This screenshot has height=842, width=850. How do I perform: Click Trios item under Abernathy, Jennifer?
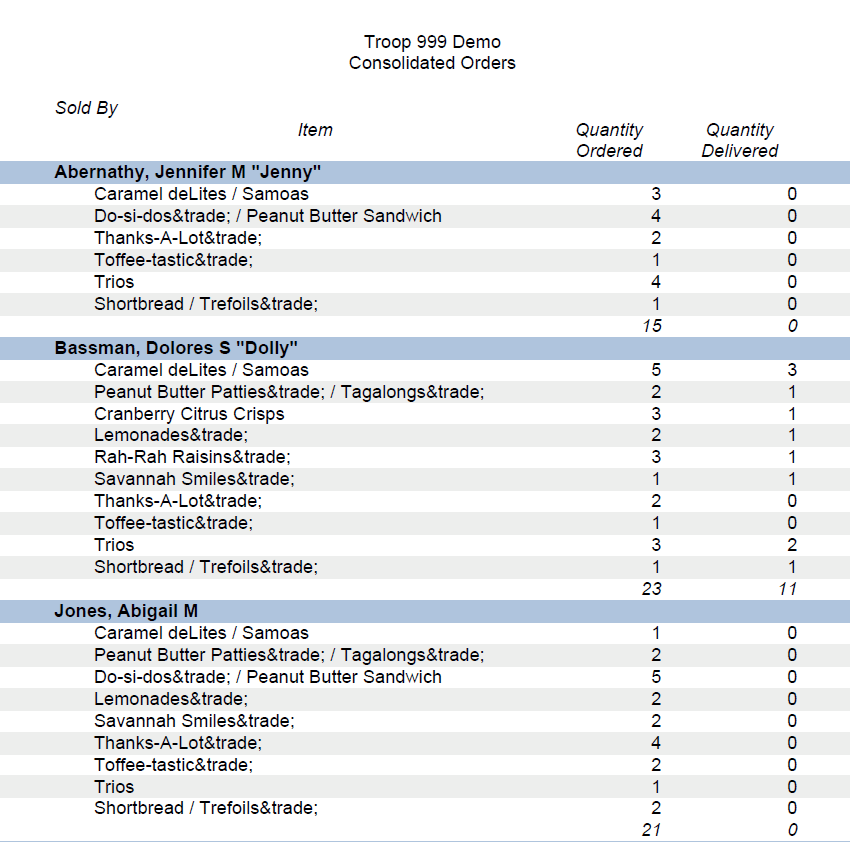114,282
